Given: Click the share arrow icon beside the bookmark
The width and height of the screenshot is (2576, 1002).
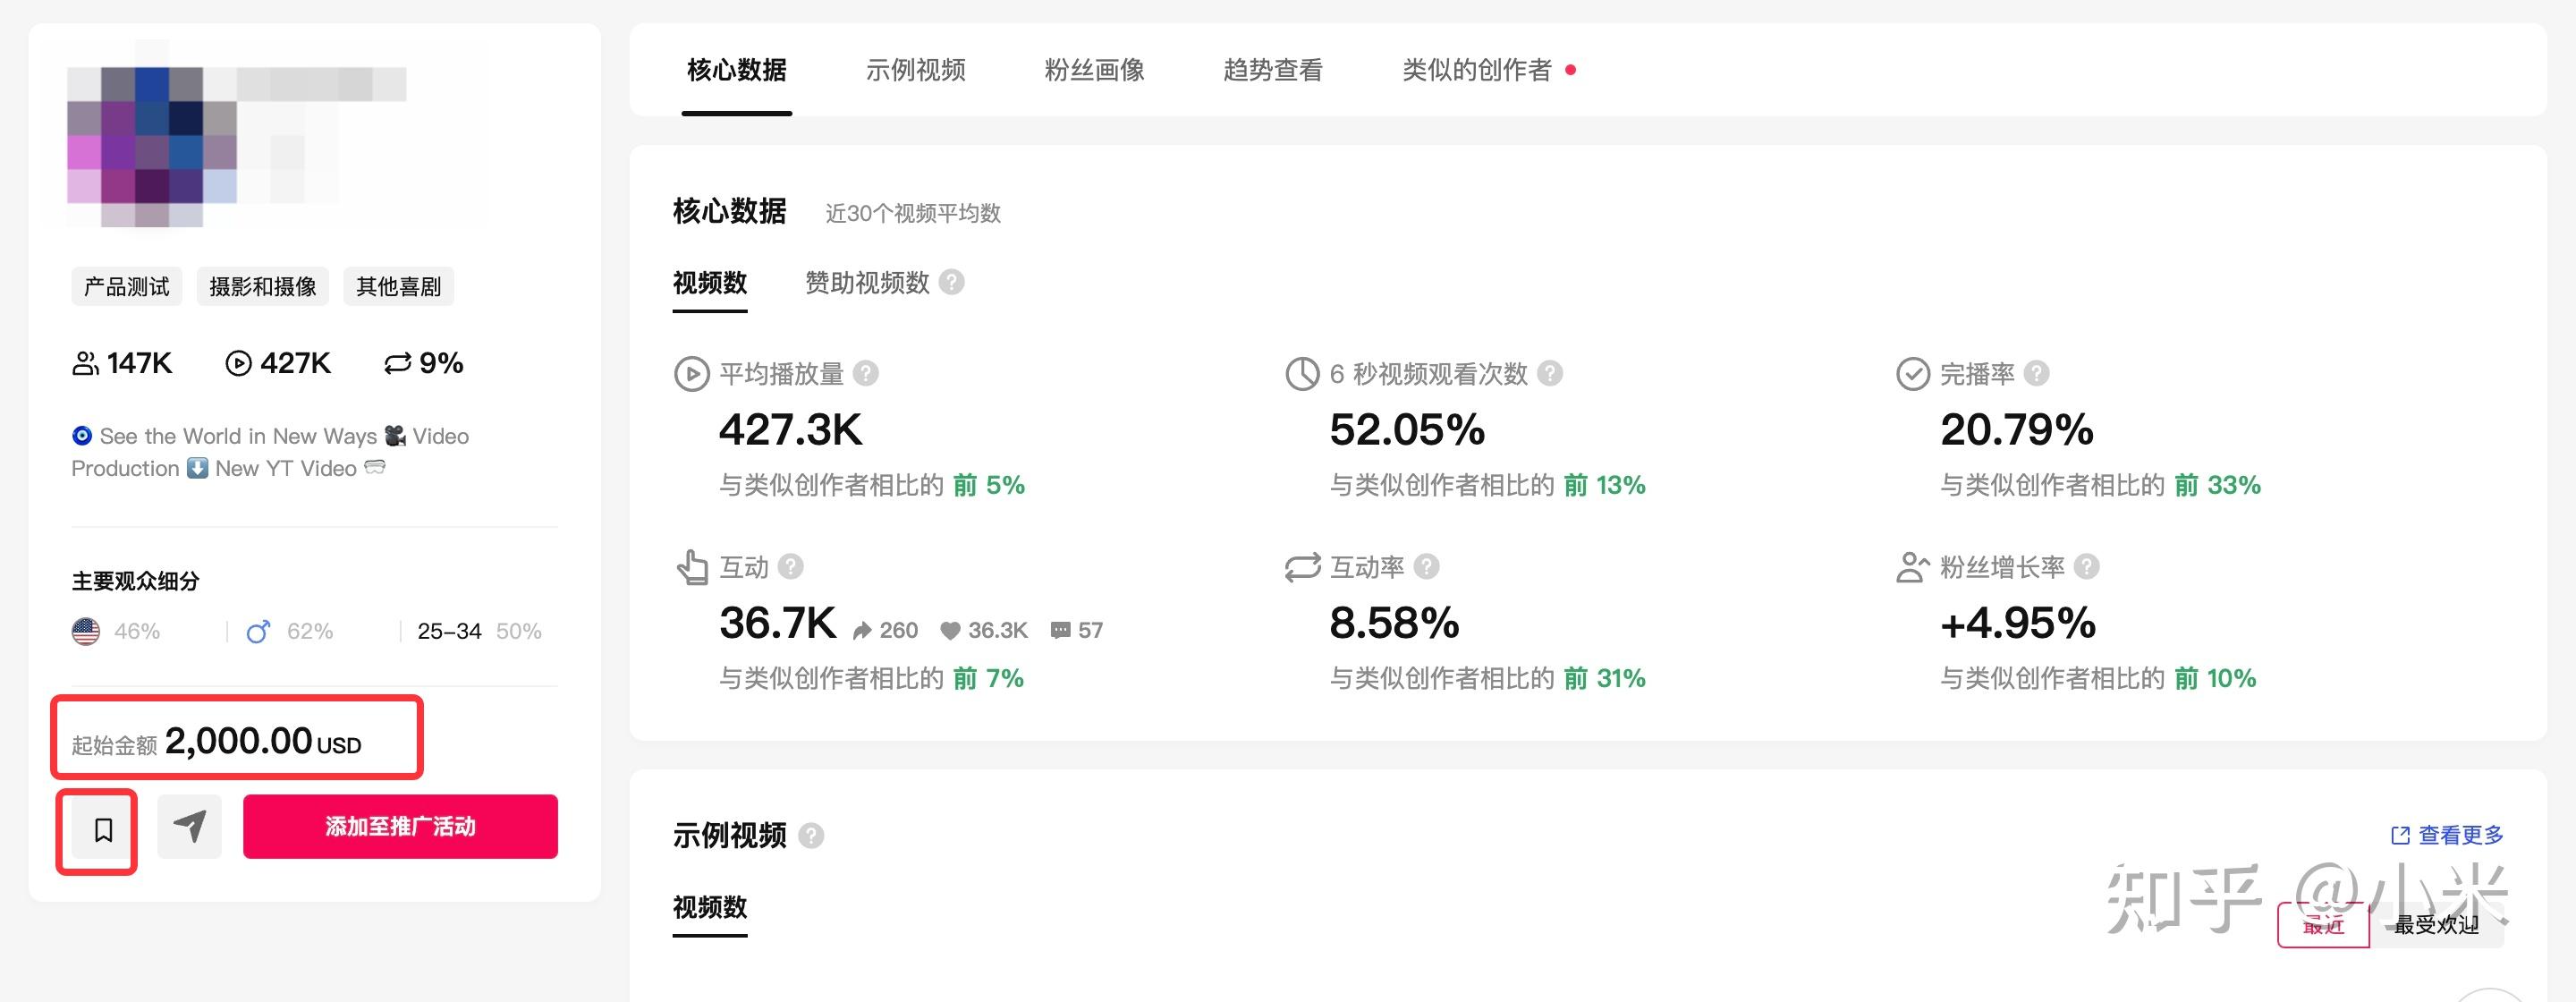Looking at the screenshot, I should (189, 827).
